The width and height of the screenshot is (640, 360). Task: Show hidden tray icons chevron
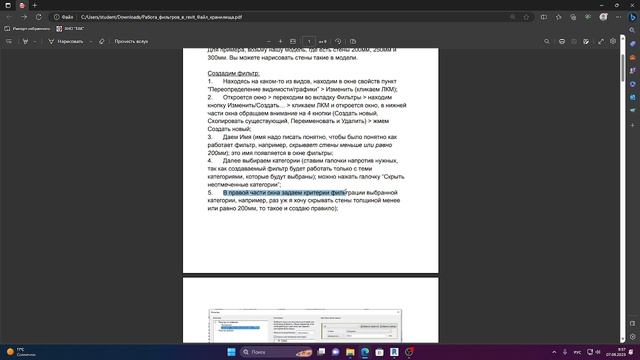click(554, 352)
